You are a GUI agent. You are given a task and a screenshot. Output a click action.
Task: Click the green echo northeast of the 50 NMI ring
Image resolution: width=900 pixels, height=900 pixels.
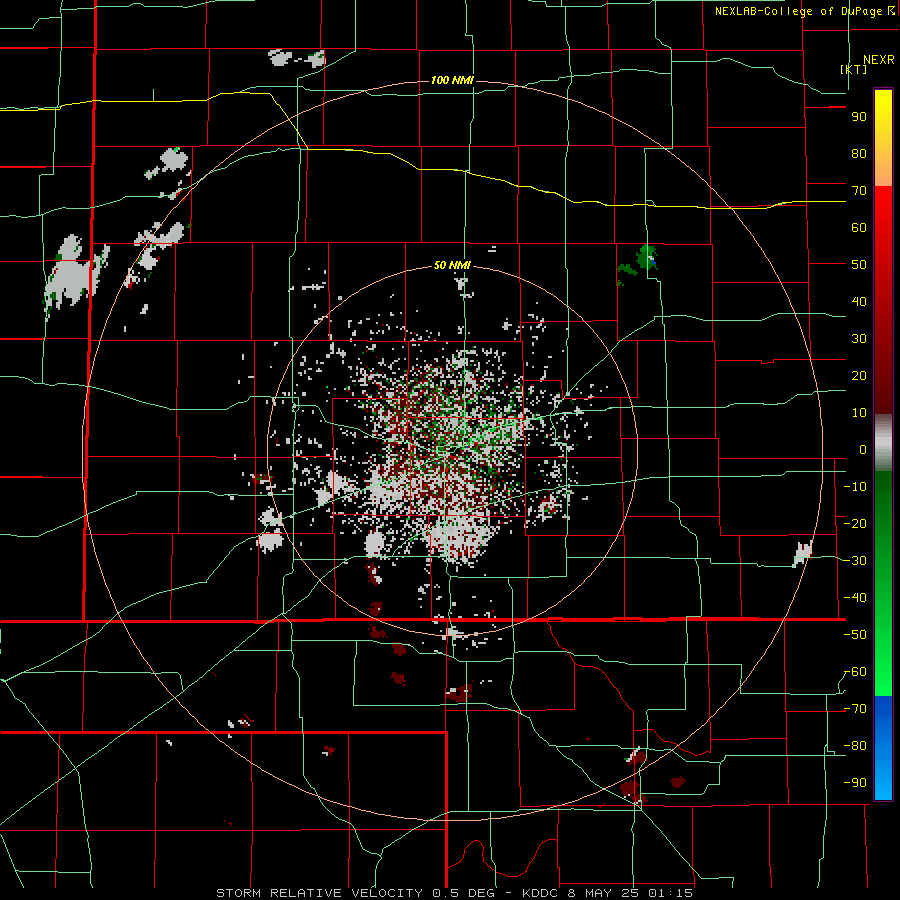pos(646,258)
